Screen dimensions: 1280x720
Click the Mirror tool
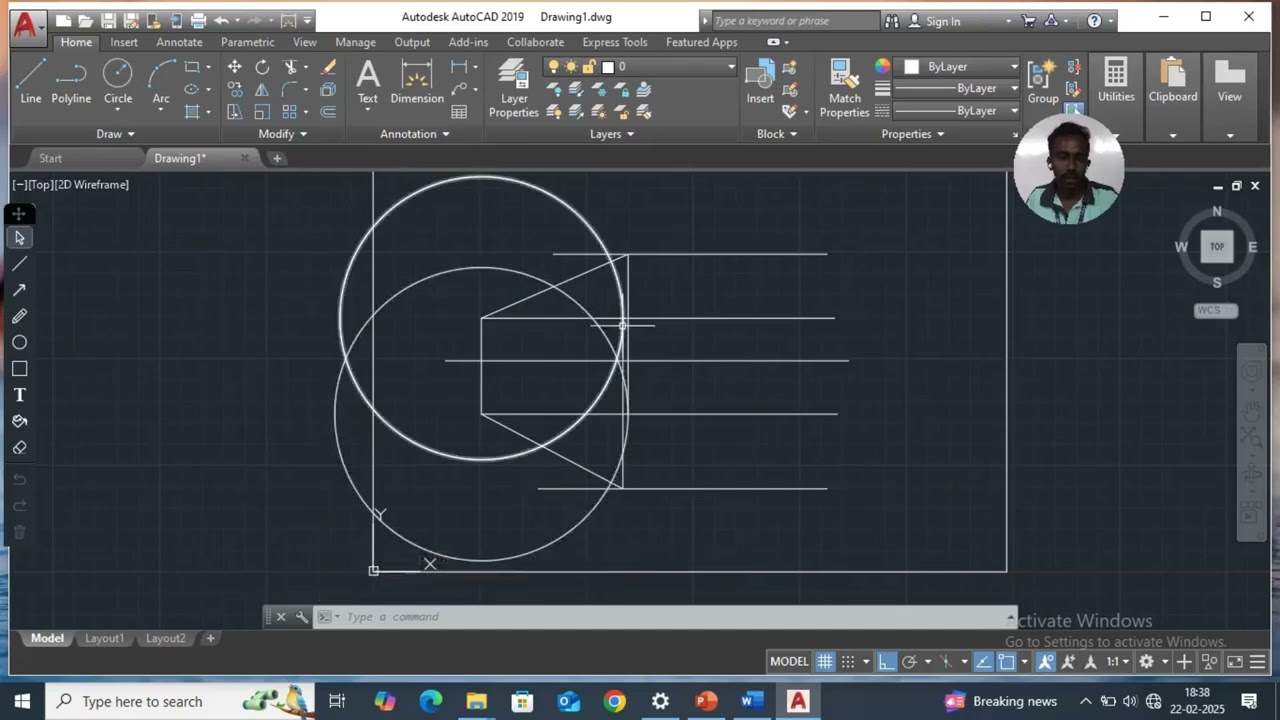point(262,89)
